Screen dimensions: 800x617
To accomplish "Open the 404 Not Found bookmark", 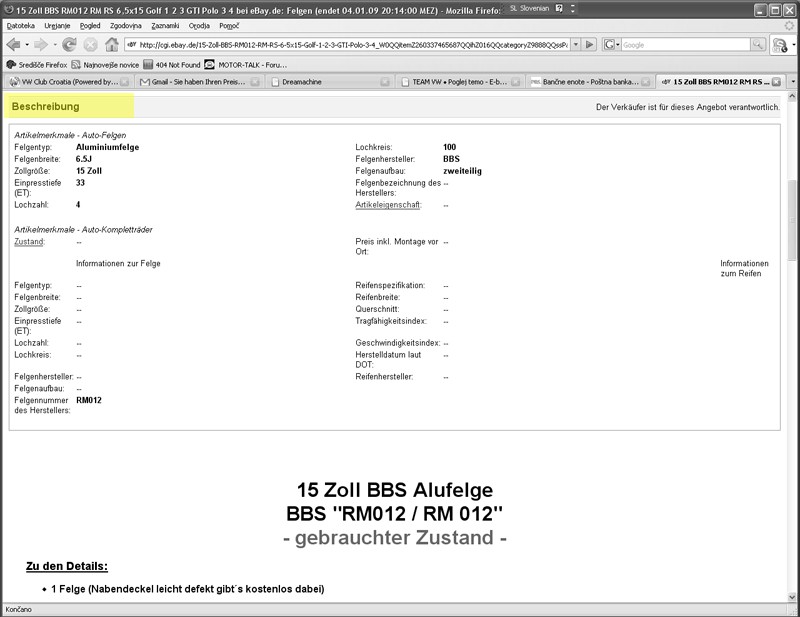I will [x=172, y=65].
